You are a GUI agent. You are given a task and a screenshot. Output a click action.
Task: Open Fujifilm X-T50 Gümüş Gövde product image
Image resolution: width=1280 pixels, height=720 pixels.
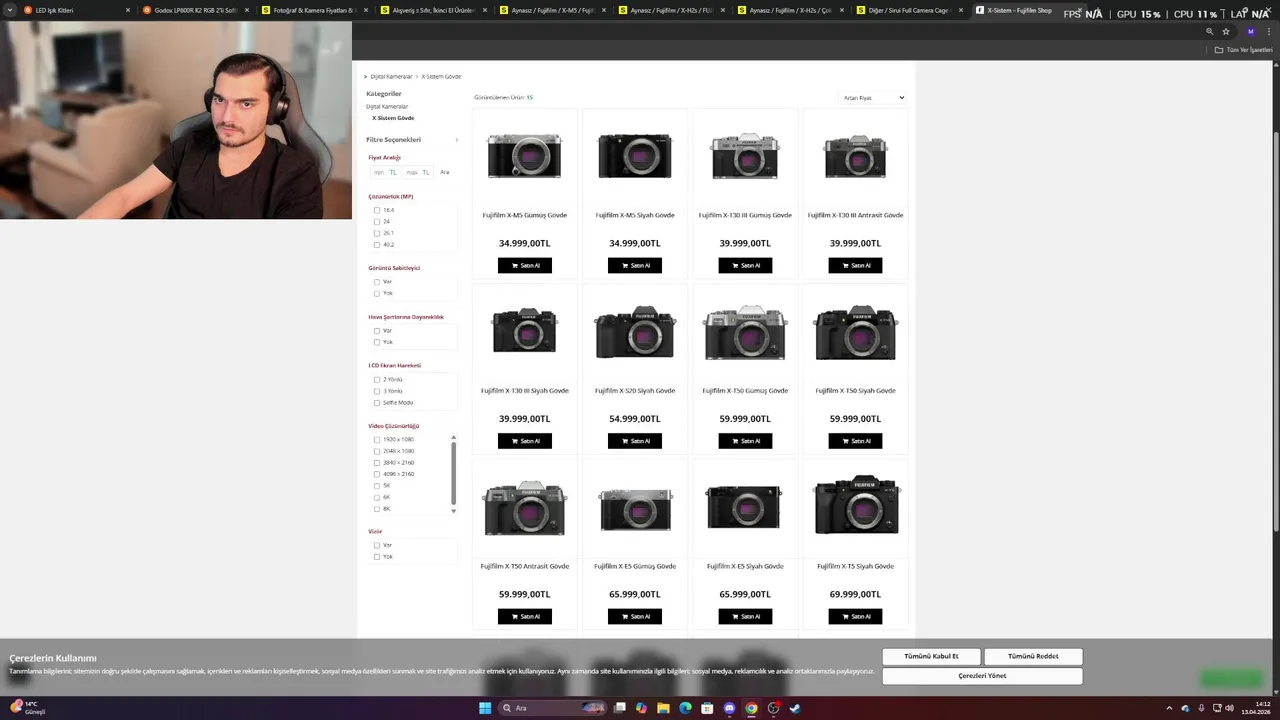745,333
